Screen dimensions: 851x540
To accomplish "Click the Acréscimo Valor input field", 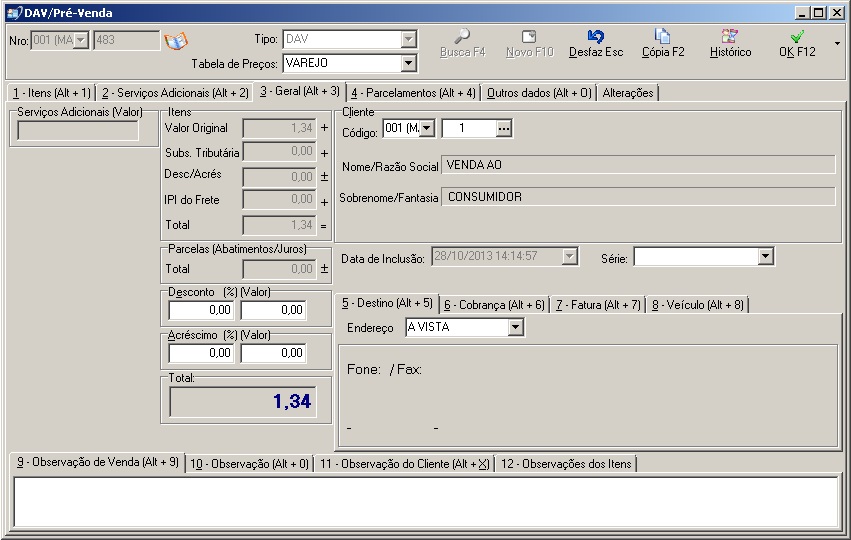I will coord(273,353).
